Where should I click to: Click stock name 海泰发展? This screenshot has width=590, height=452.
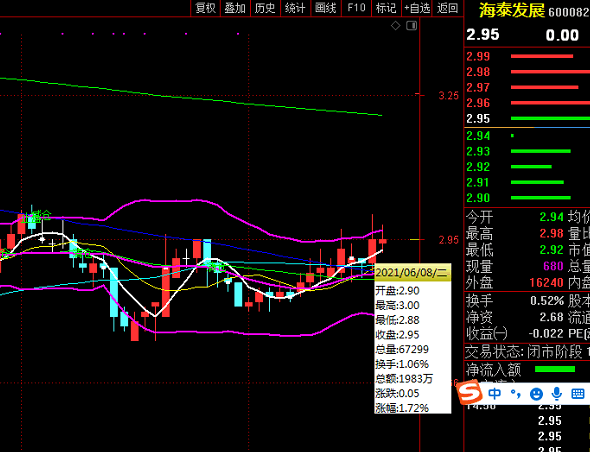pyautogui.click(x=511, y=11)
